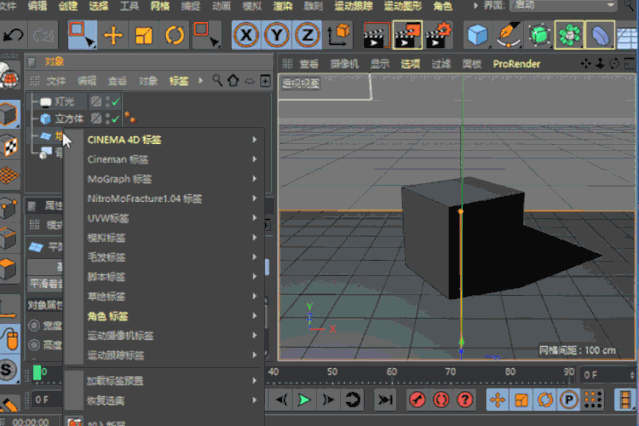Screen dimensions: 639x426
Task: Open Cineman 标签 submenu
Action: (x=164, y=159)
